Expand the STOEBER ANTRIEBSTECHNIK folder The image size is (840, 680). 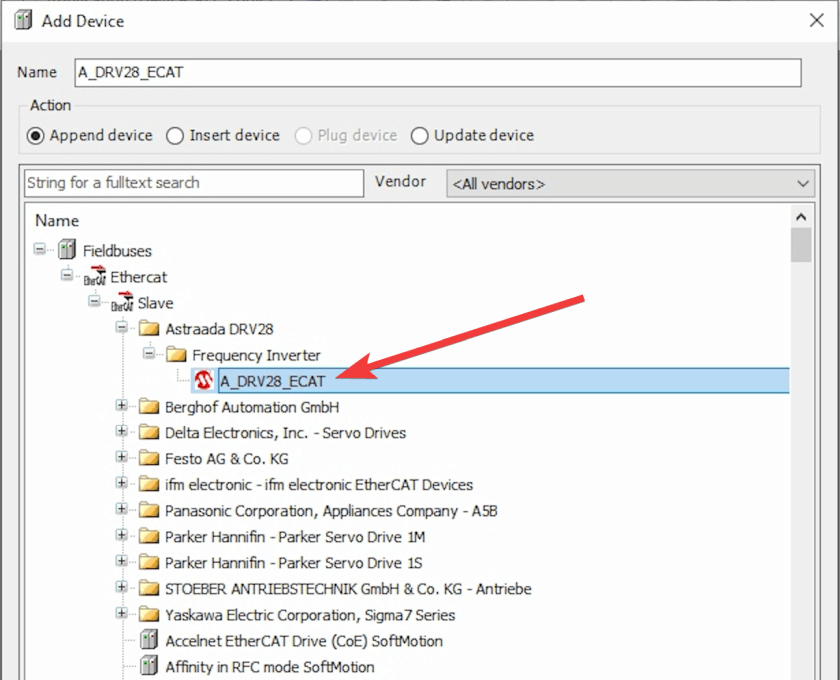[122, 587]
